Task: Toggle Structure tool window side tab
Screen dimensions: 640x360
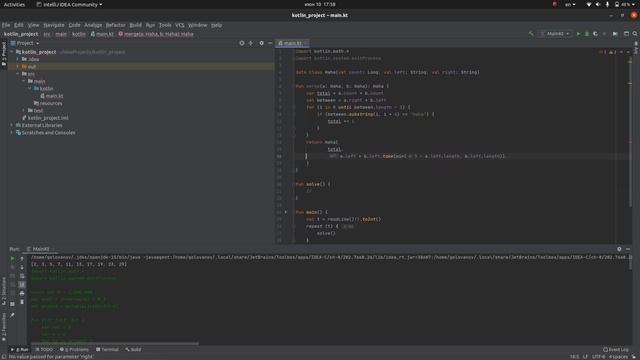Action: click(x=4, y=291)
